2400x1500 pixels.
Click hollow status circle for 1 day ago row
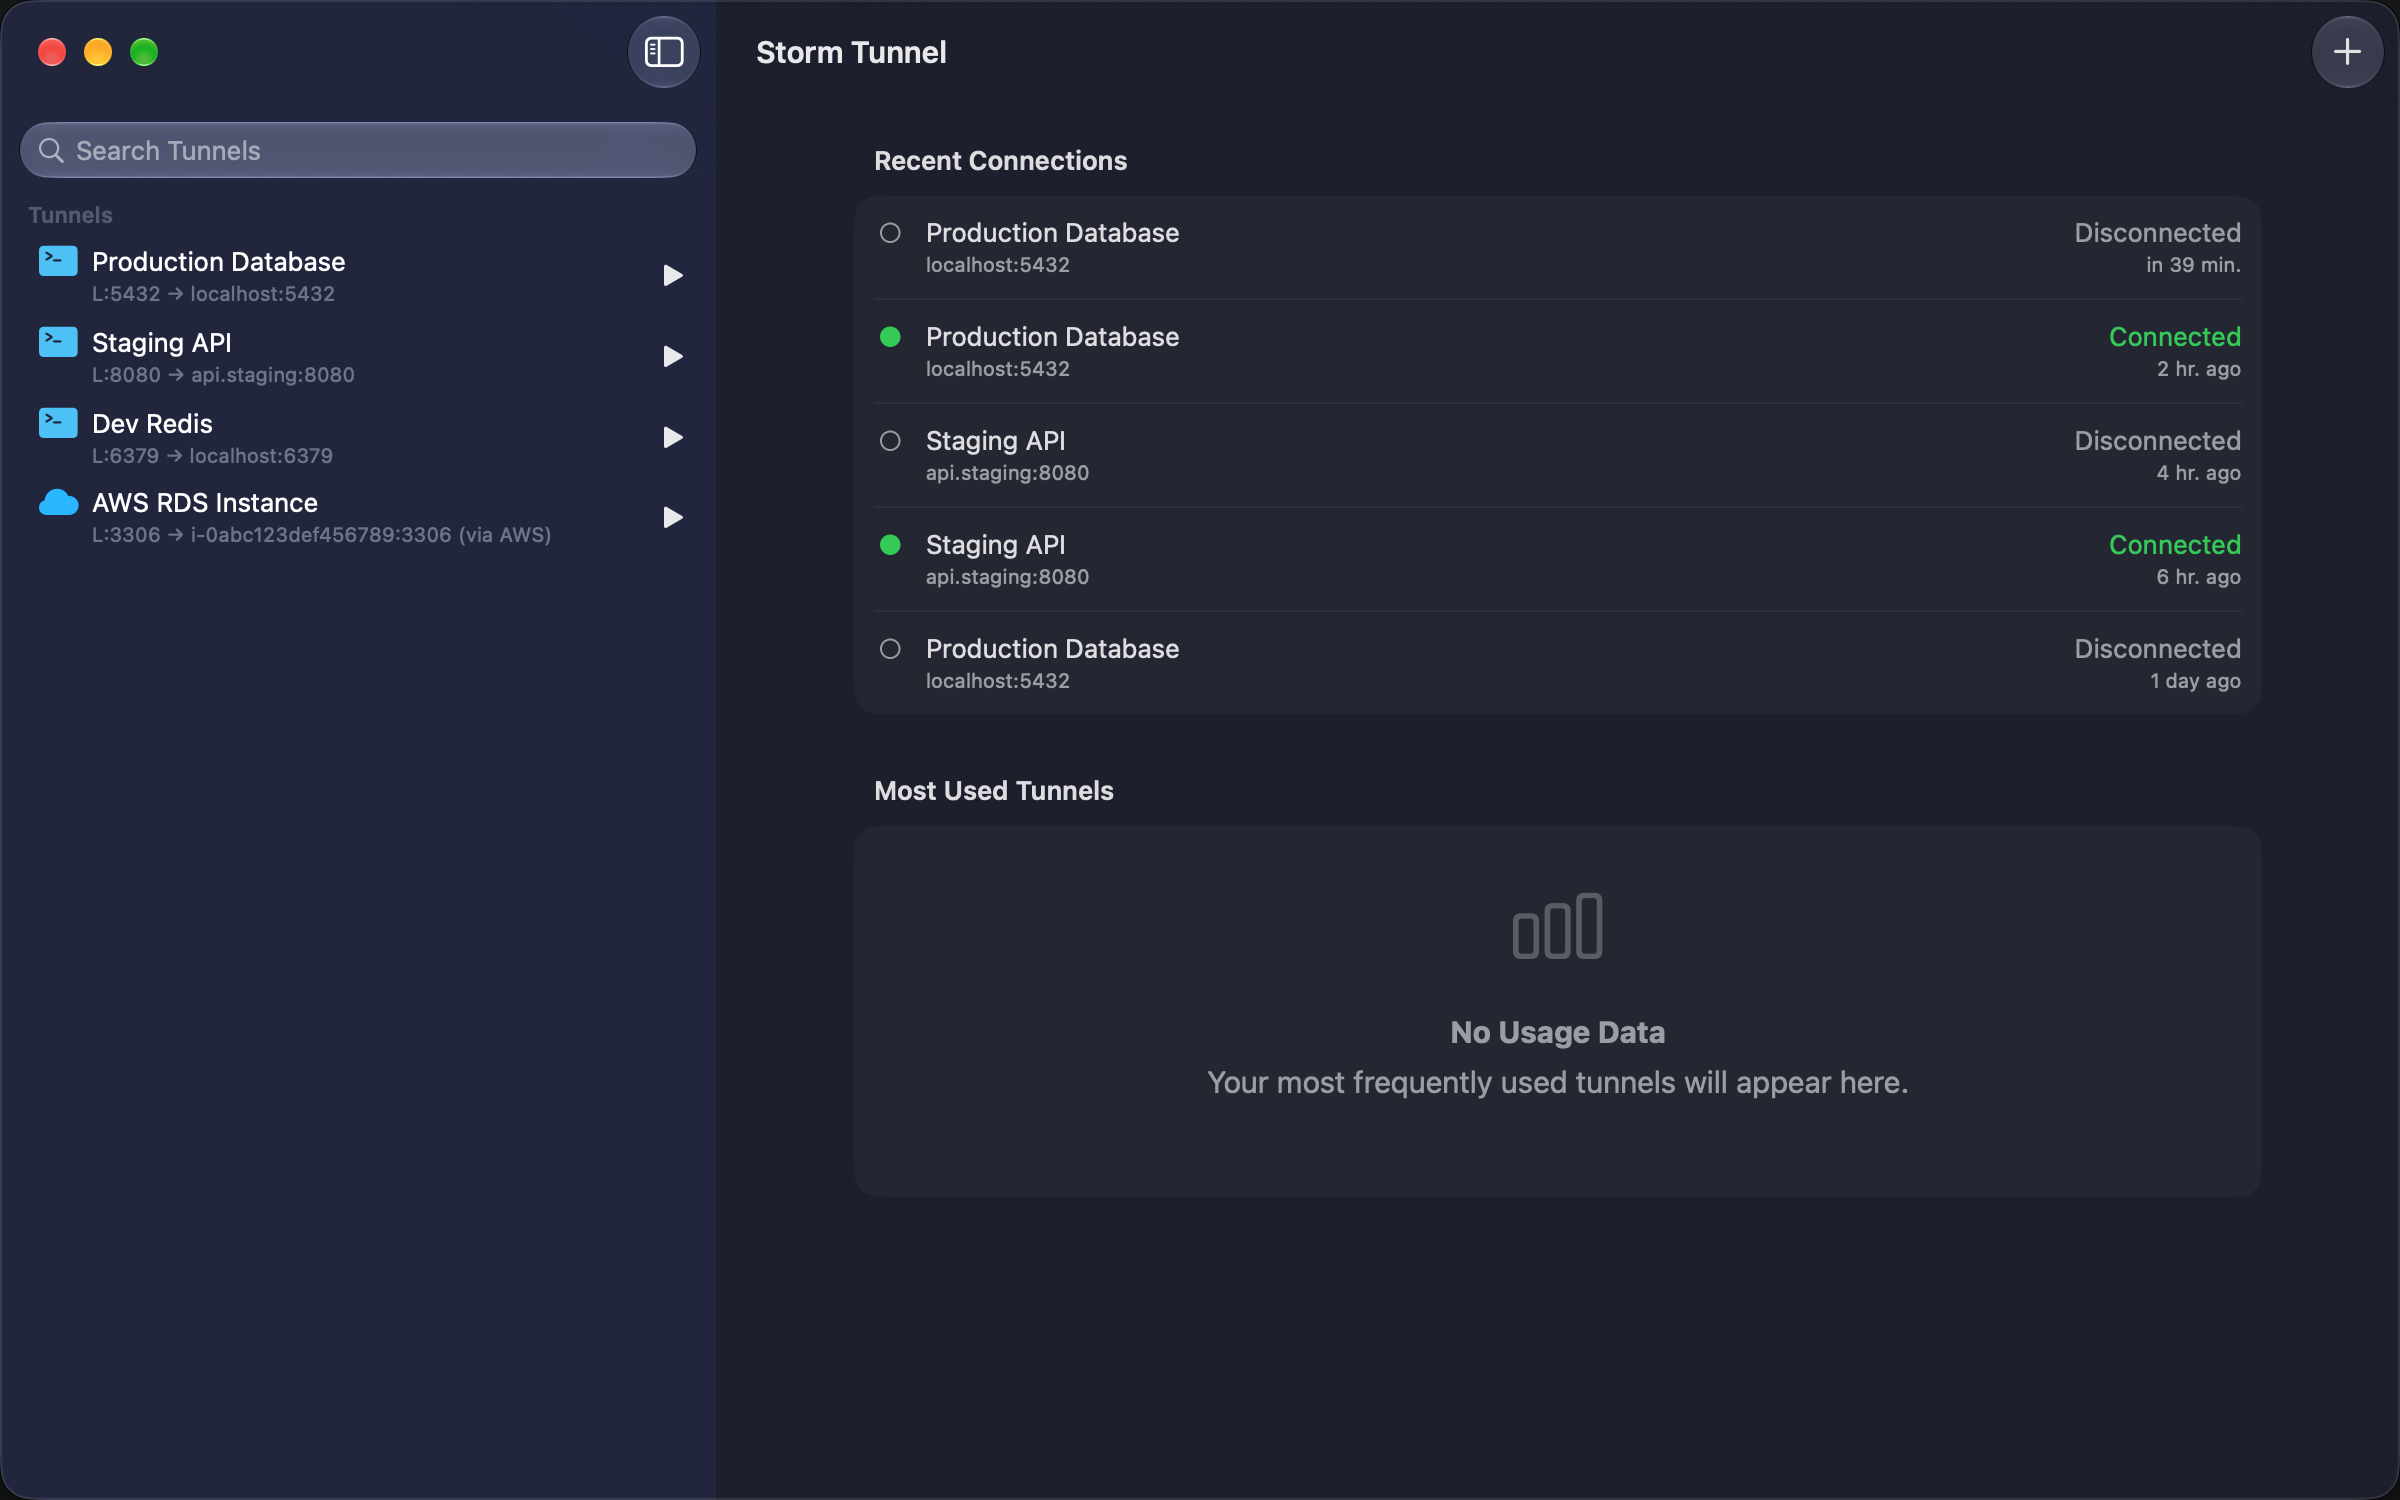coord(890,649)
